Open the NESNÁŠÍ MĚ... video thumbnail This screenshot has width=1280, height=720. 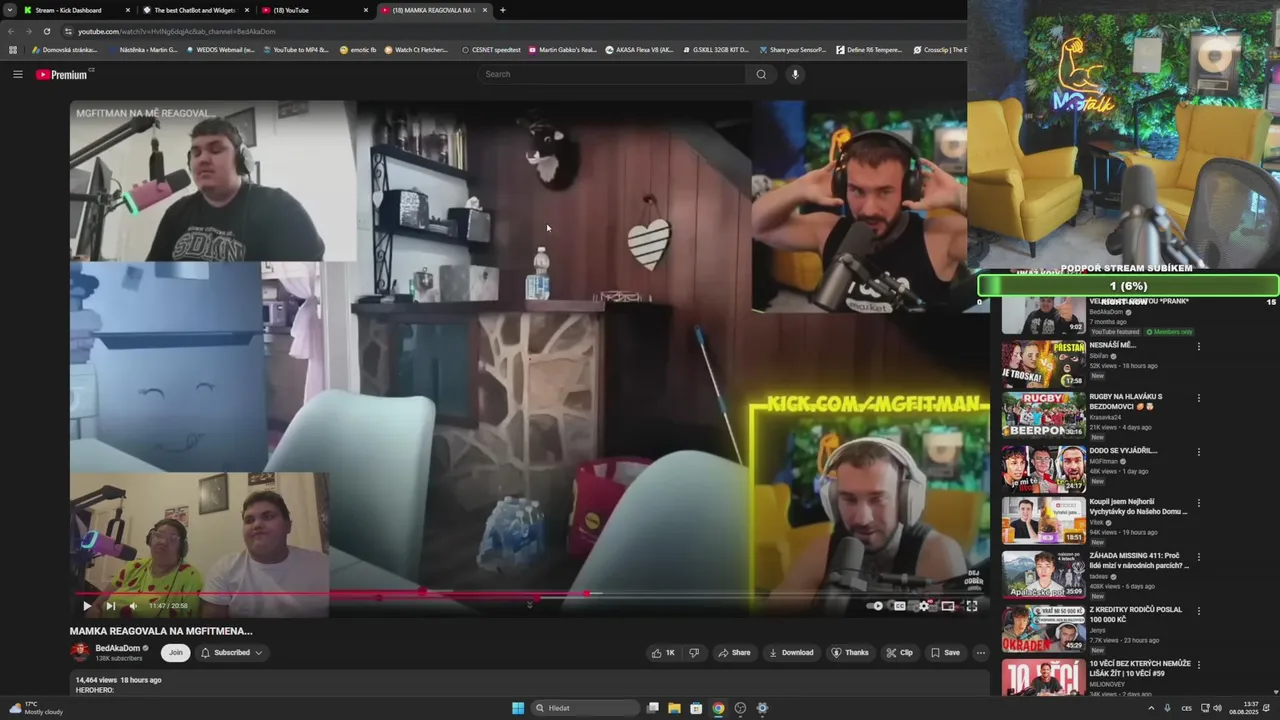pyautogui.click(x=1043, y=364)
